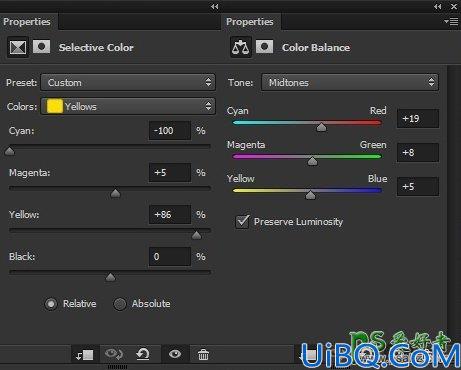The height and width of the screenshot is (370, 461).
Task: Click the clip to layer icon in left panel
Action: [x=85, y=355]
